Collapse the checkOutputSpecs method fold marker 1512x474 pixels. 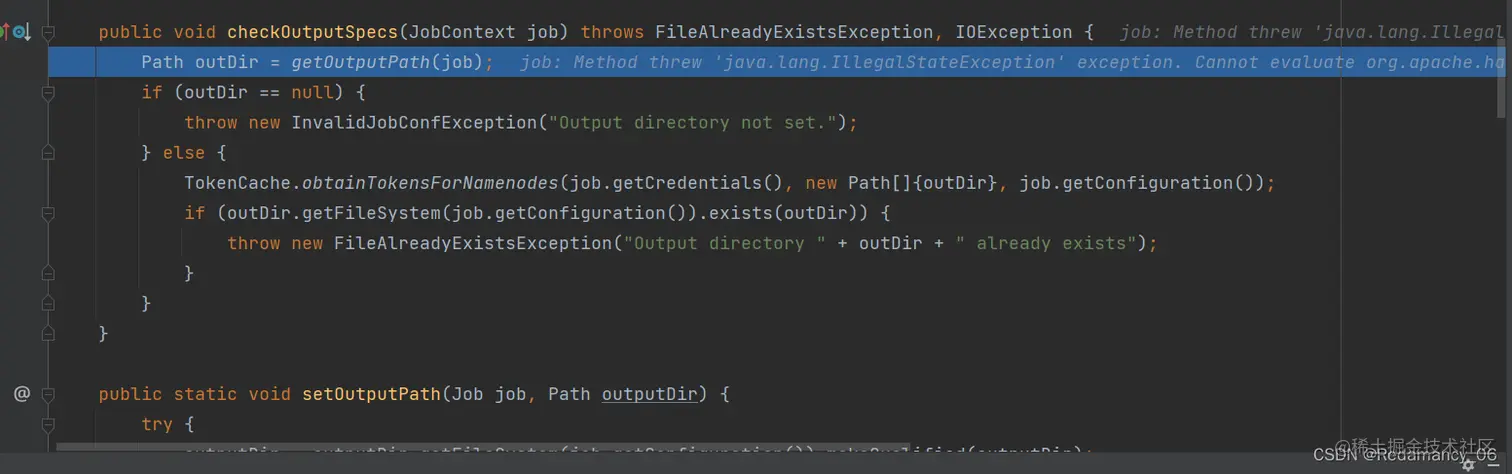tap(48, 33)
